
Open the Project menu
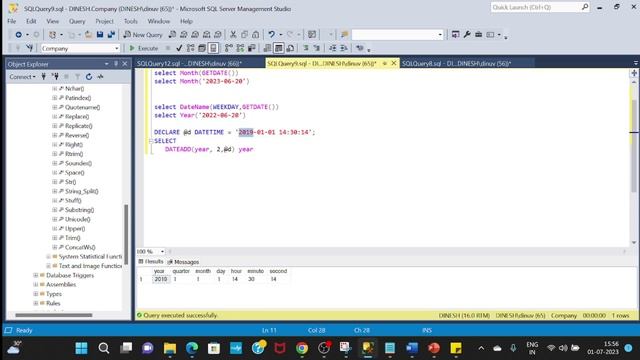104,21
